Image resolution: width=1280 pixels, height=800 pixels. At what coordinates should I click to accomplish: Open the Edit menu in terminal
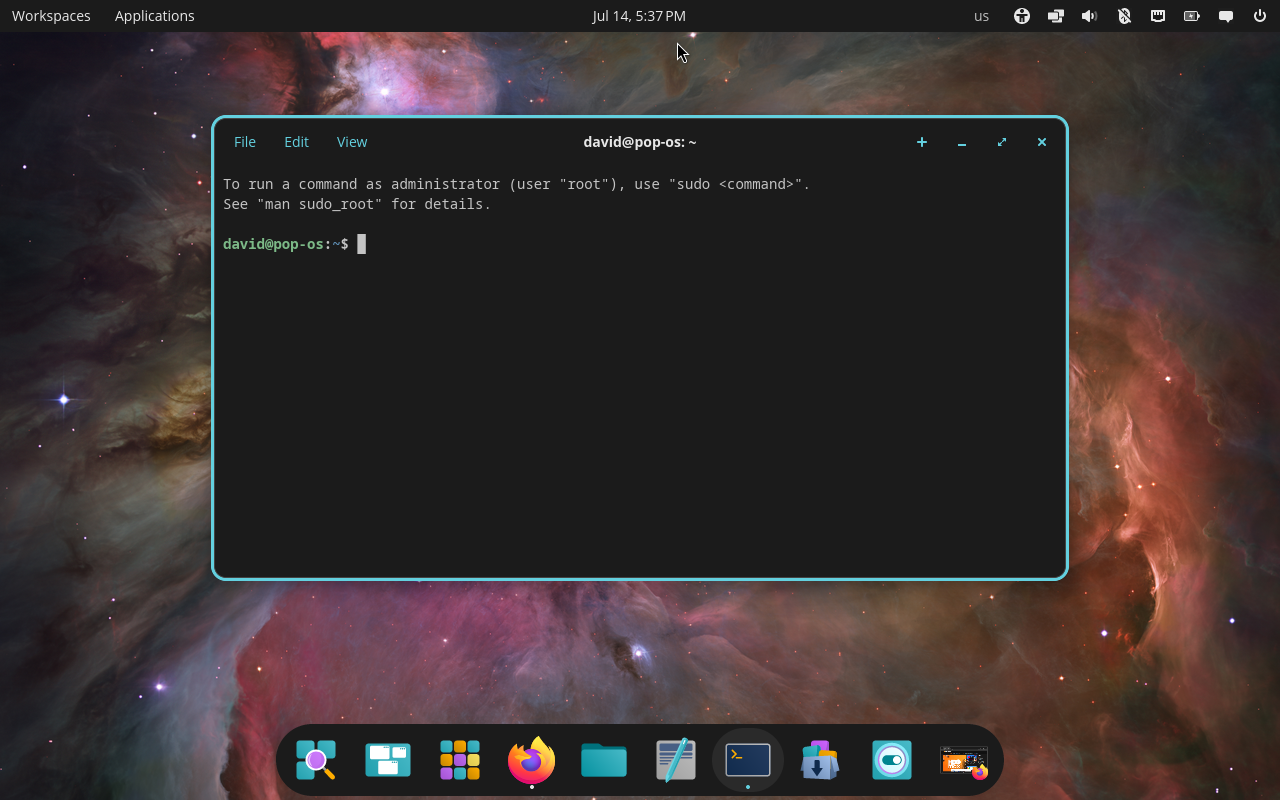pos(296,142)
